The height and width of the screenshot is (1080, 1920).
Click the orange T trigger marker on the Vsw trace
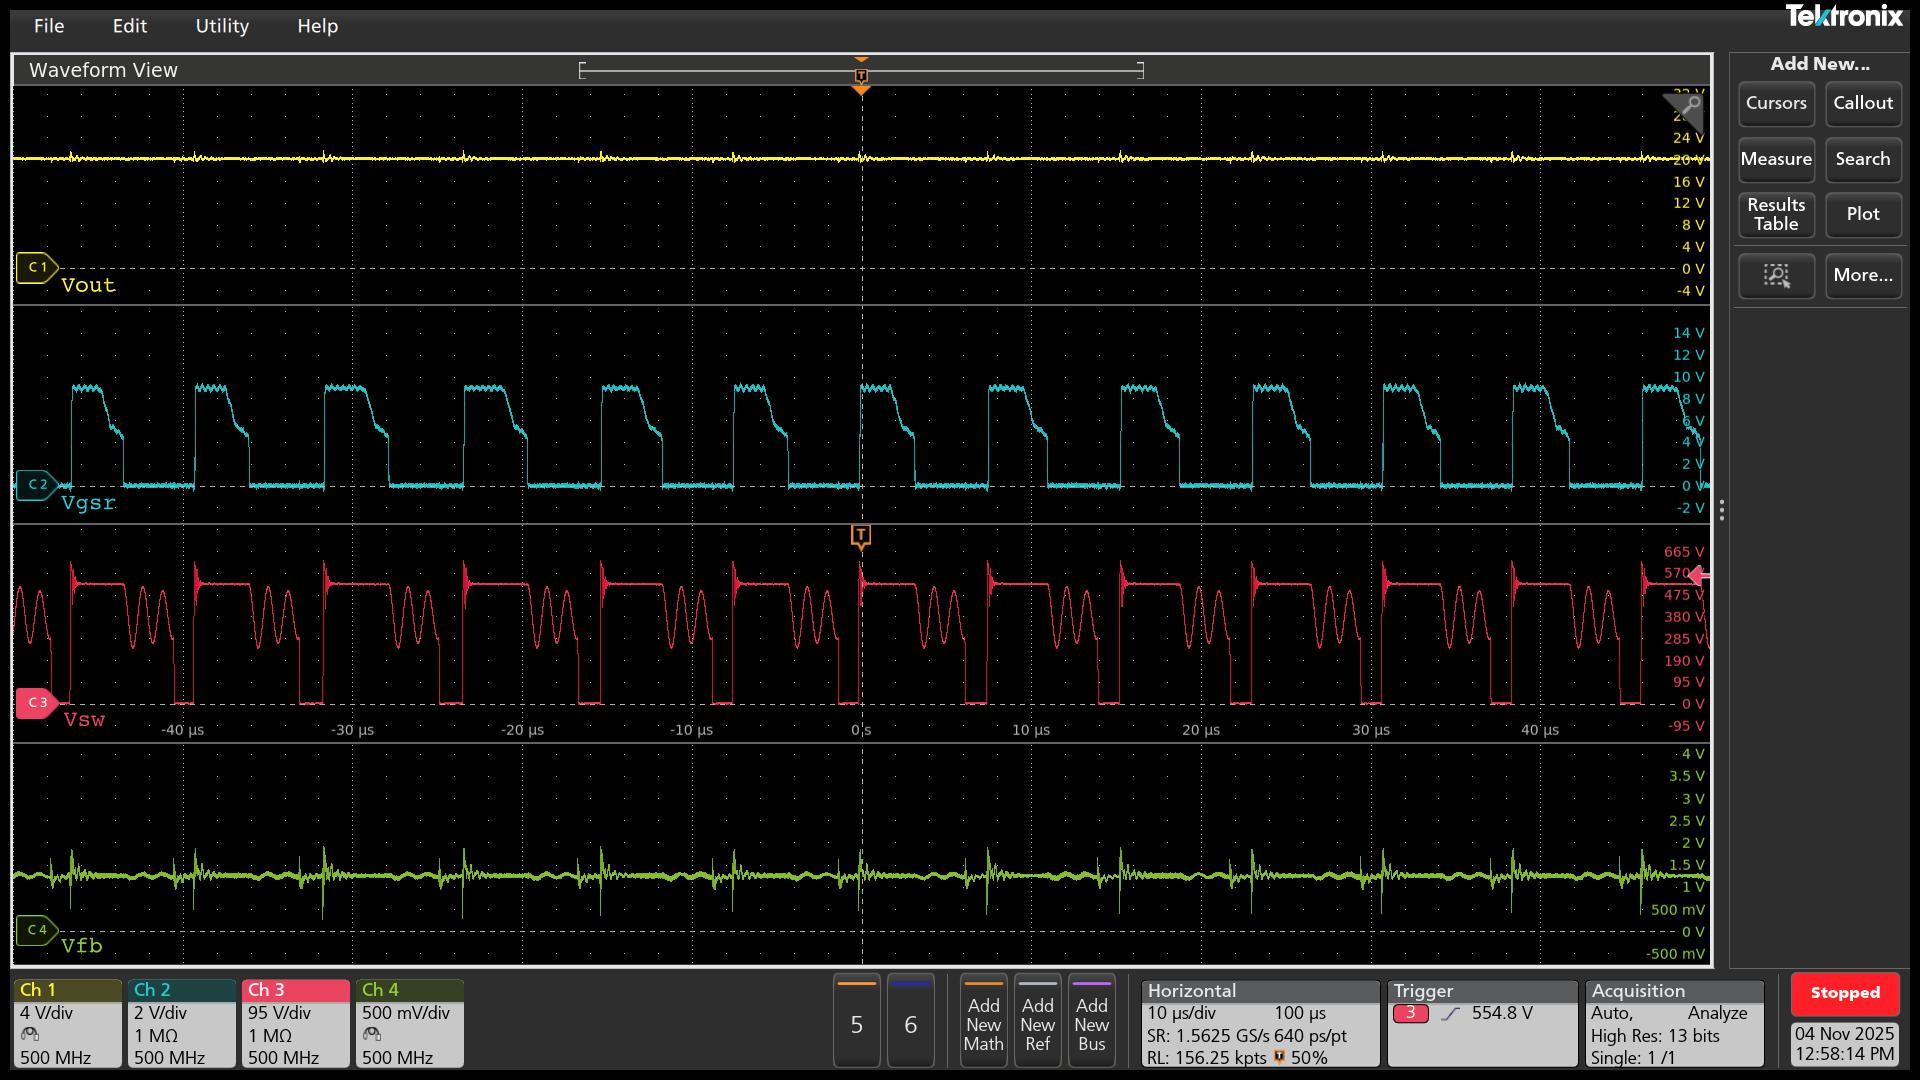coord(861,536)
